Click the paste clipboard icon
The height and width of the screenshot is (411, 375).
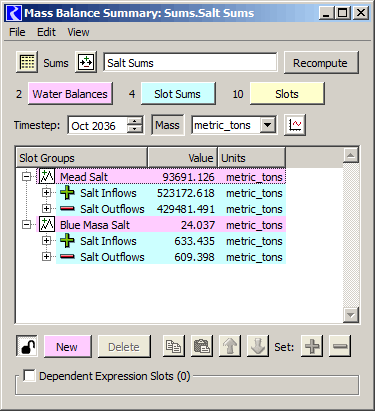pos(202,346)
